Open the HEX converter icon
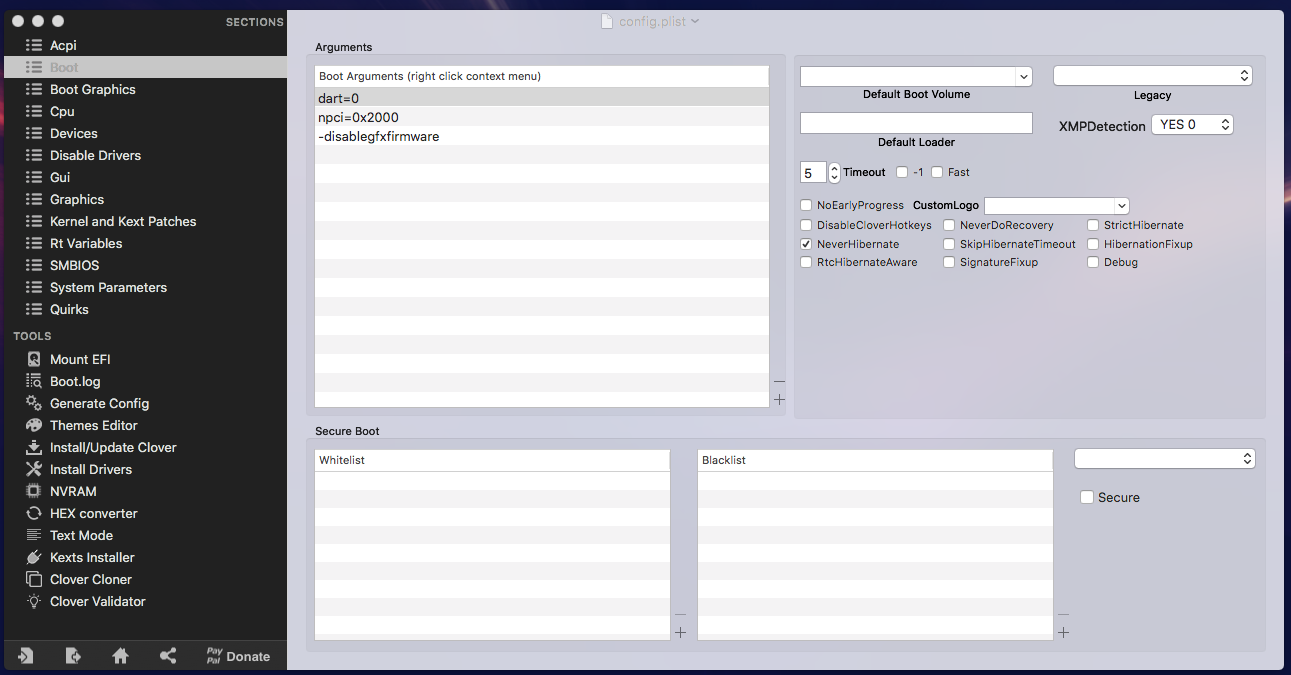1291x675 pixels. tap(34, 513)
